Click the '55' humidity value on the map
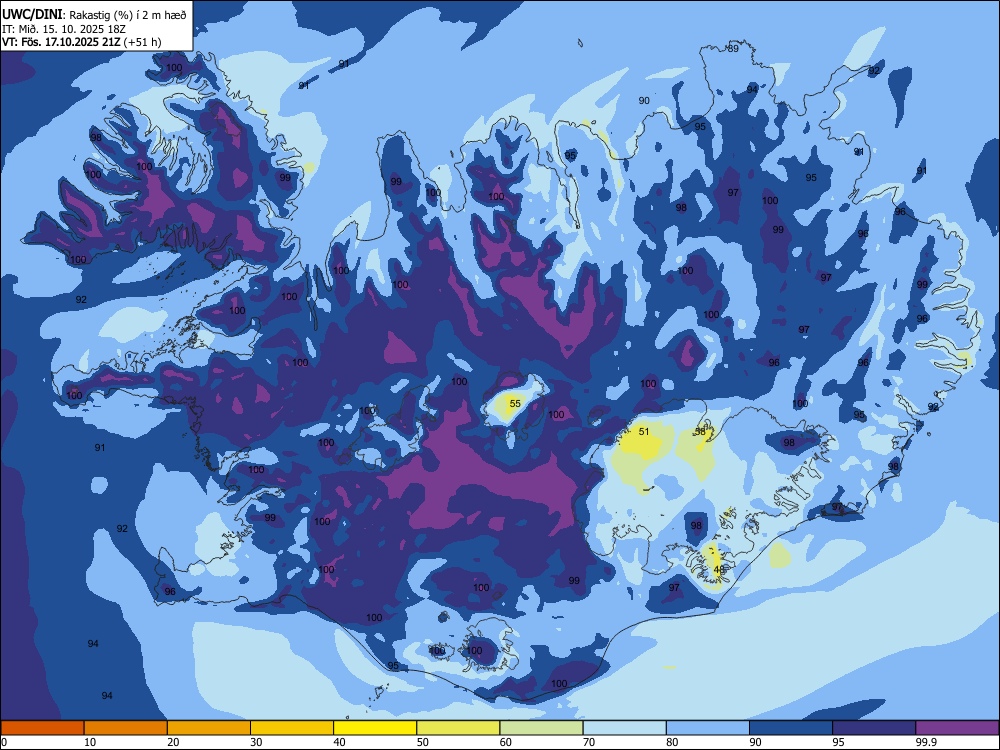Screen dimensions: 1000x750 point(515,404)
